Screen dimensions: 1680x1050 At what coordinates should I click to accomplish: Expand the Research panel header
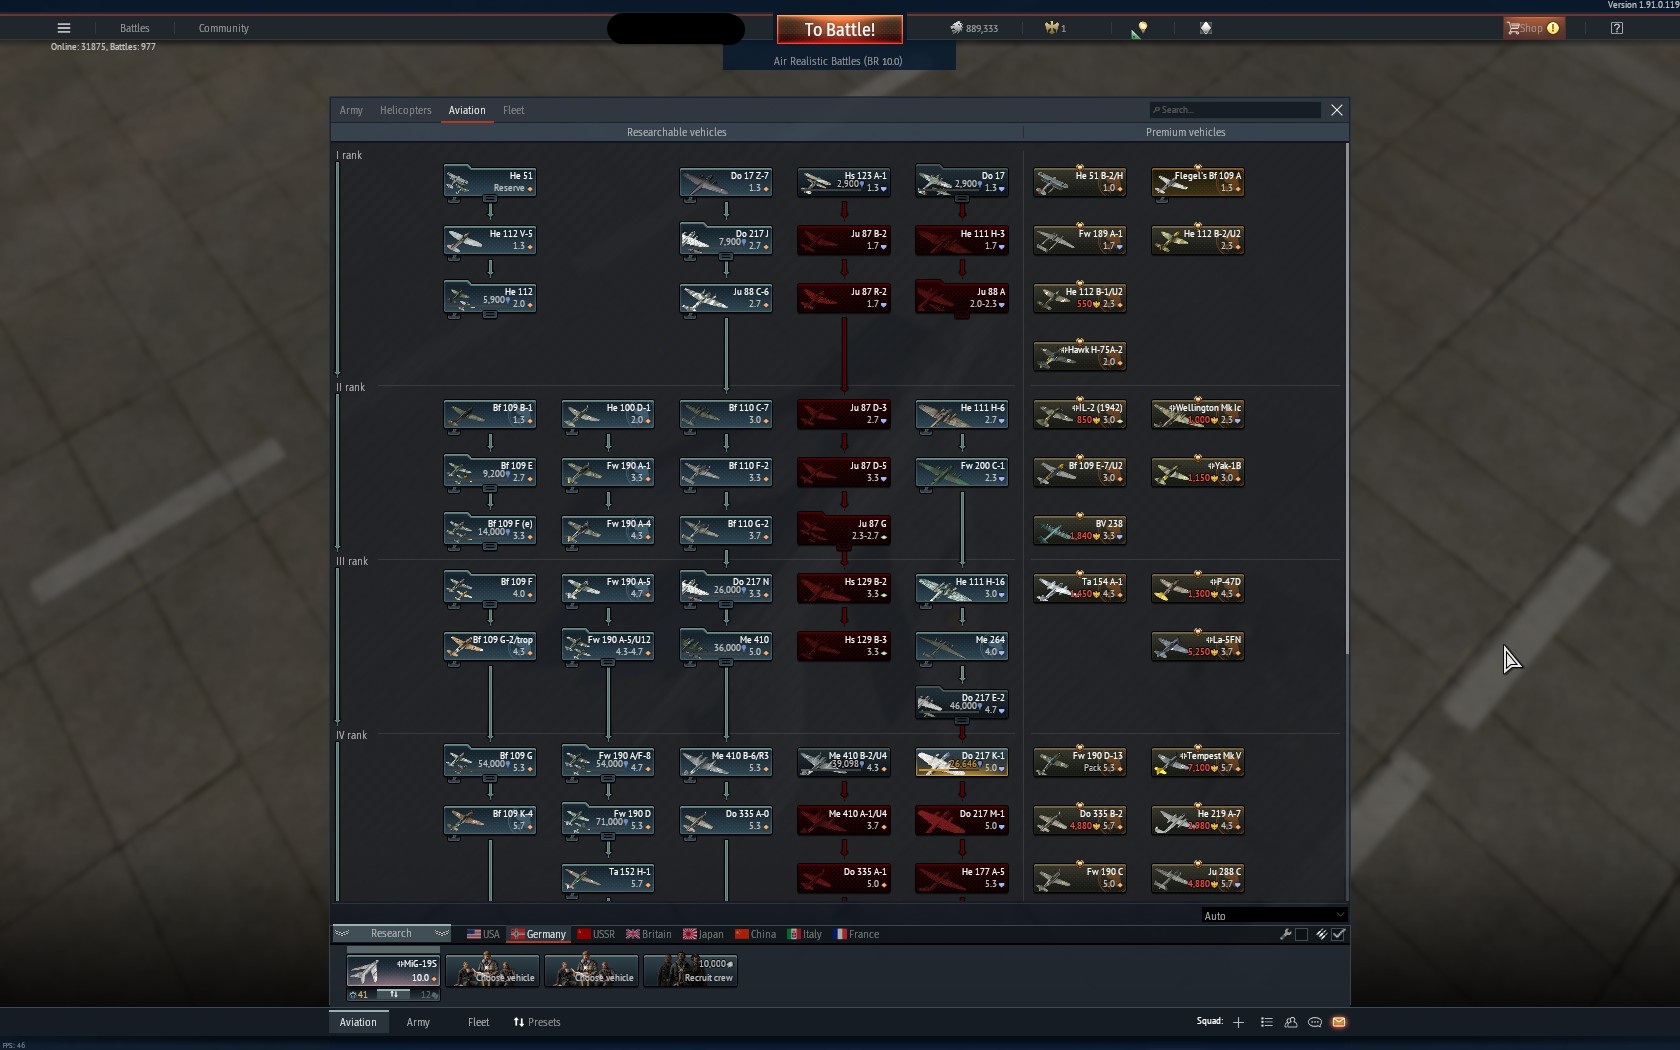391,933
